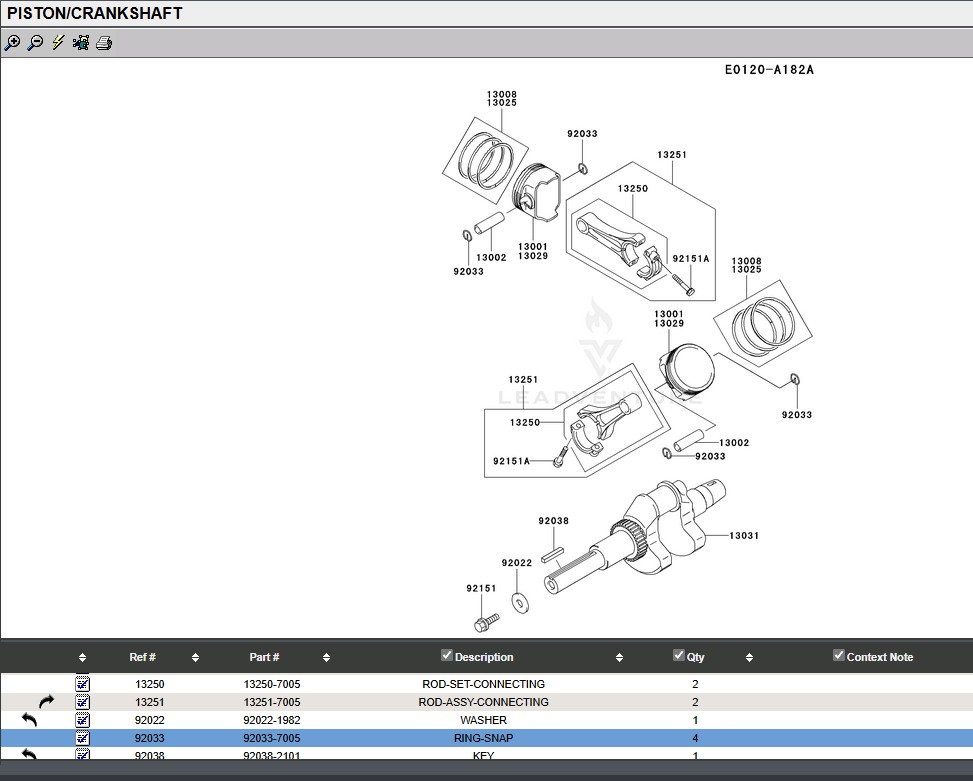
Task: Click the zoom out magnifier icon
Action: (35, 43)
